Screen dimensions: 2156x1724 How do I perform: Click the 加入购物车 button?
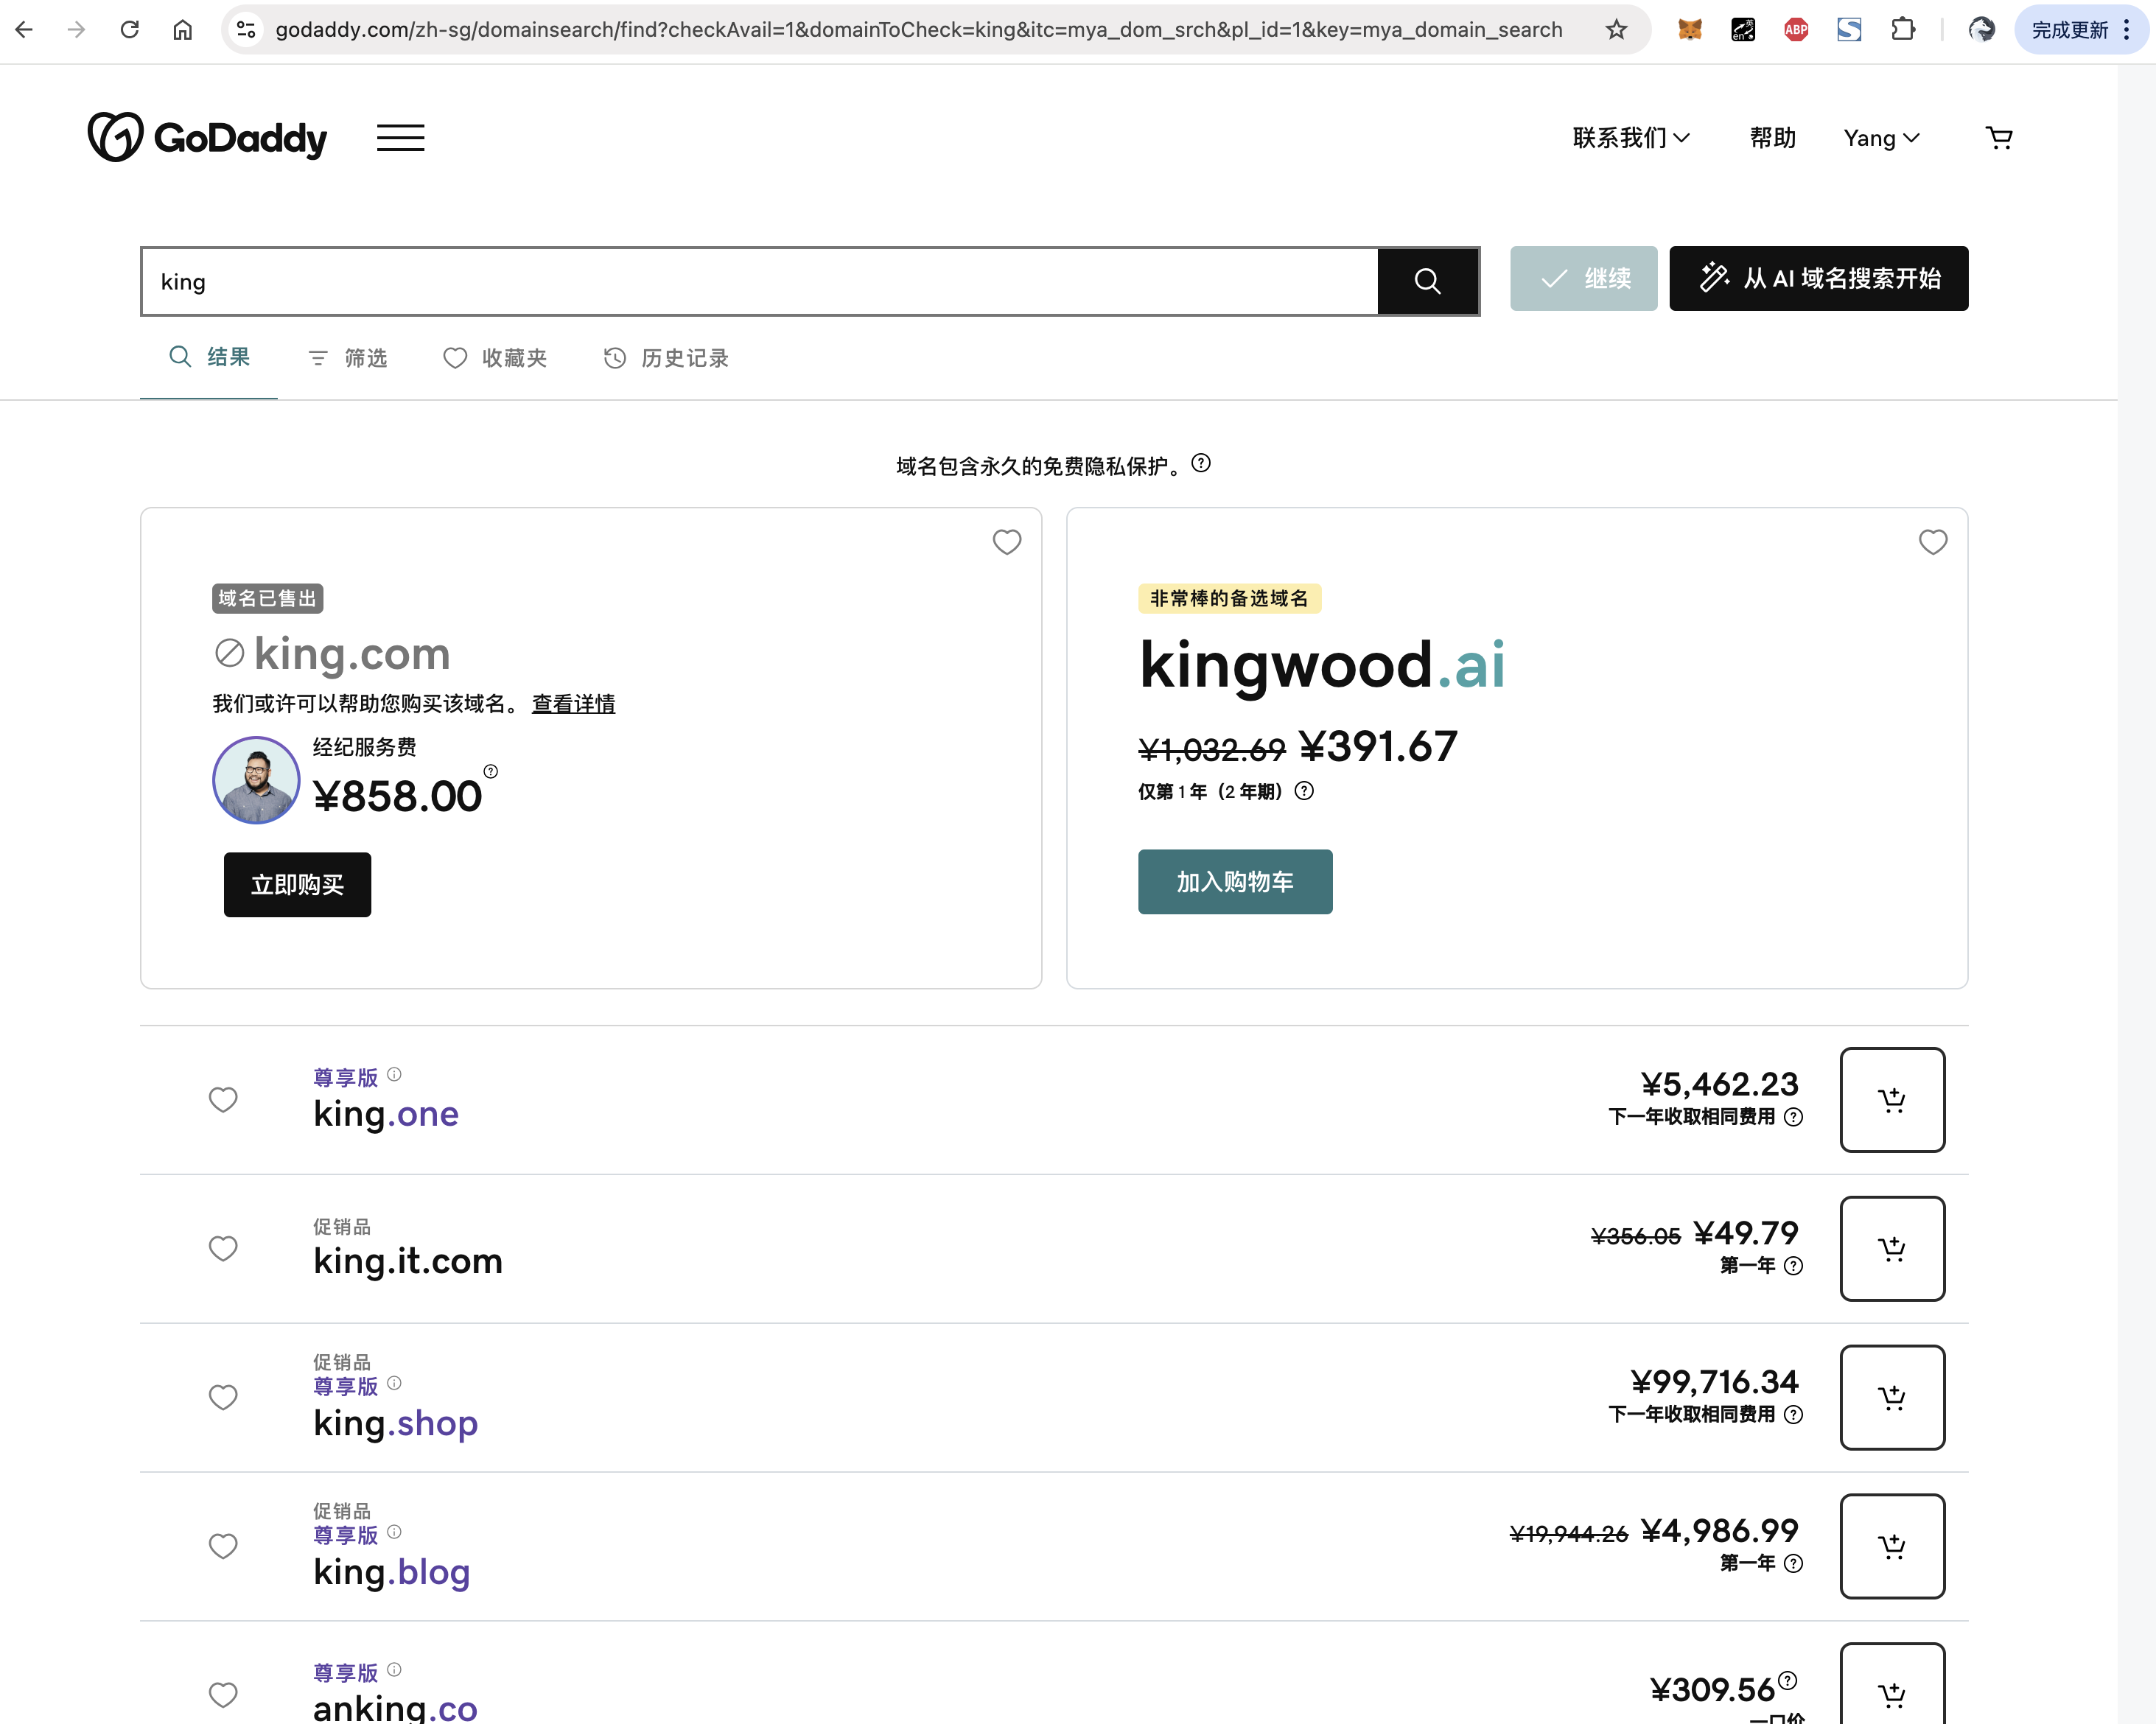click(1234, 881)
